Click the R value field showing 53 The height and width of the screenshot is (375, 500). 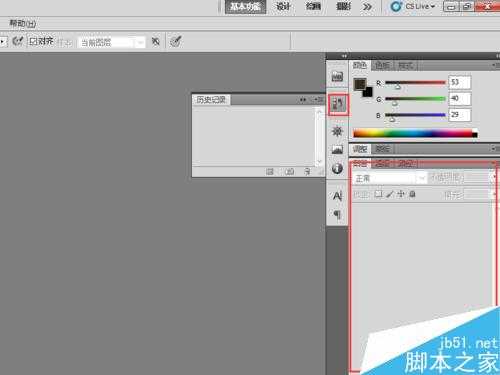(460, 82)
